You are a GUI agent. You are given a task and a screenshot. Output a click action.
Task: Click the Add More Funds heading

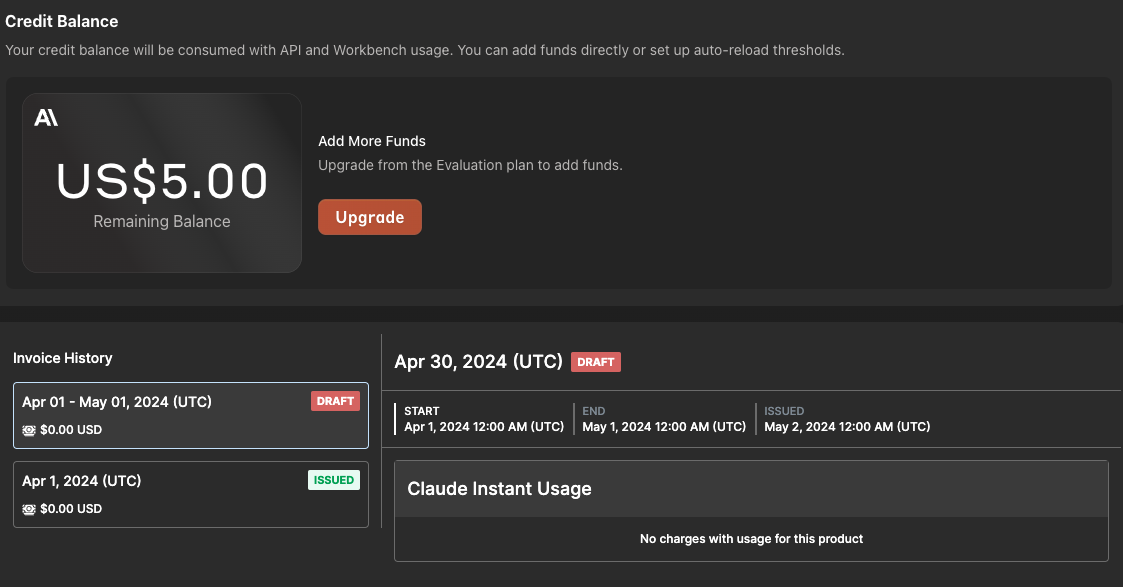pyautogui.click(x=372, y=141)
